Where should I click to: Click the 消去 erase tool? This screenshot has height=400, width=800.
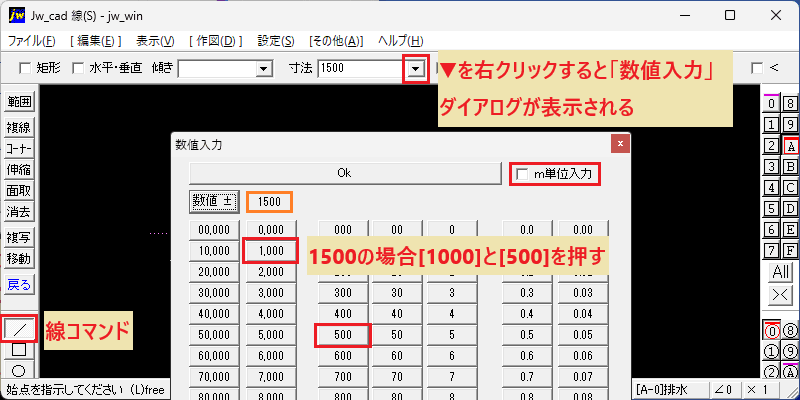[19, 212]
